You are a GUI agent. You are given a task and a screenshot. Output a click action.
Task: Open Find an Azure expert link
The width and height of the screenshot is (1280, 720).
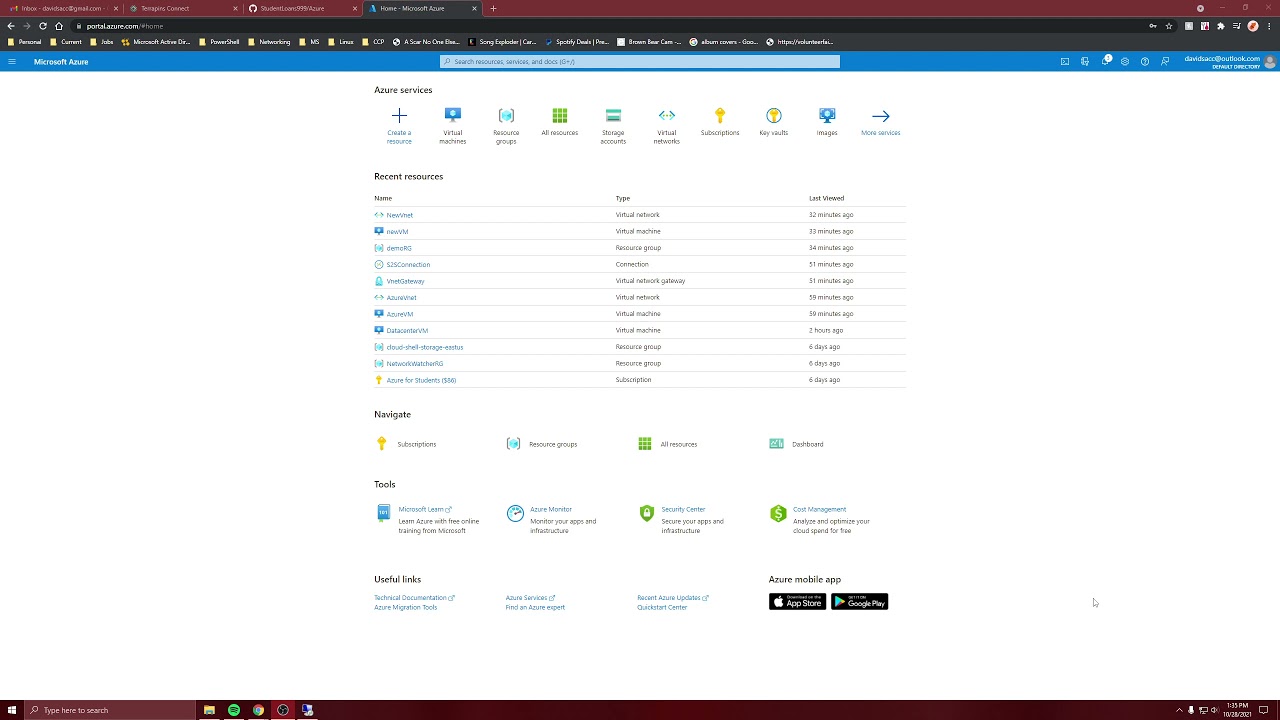[535, 607]
